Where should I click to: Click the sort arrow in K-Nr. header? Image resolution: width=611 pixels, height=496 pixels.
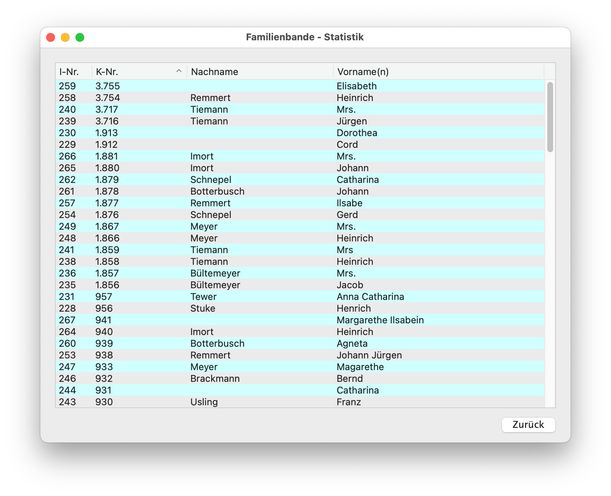(179, 72)
